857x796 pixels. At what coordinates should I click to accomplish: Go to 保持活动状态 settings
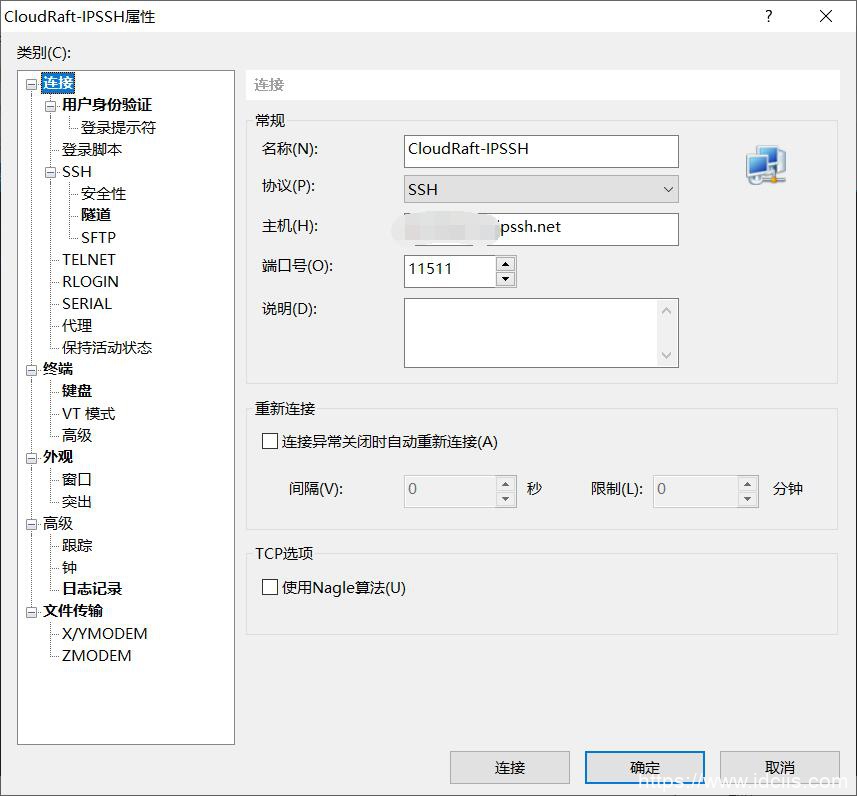(107, 348)
